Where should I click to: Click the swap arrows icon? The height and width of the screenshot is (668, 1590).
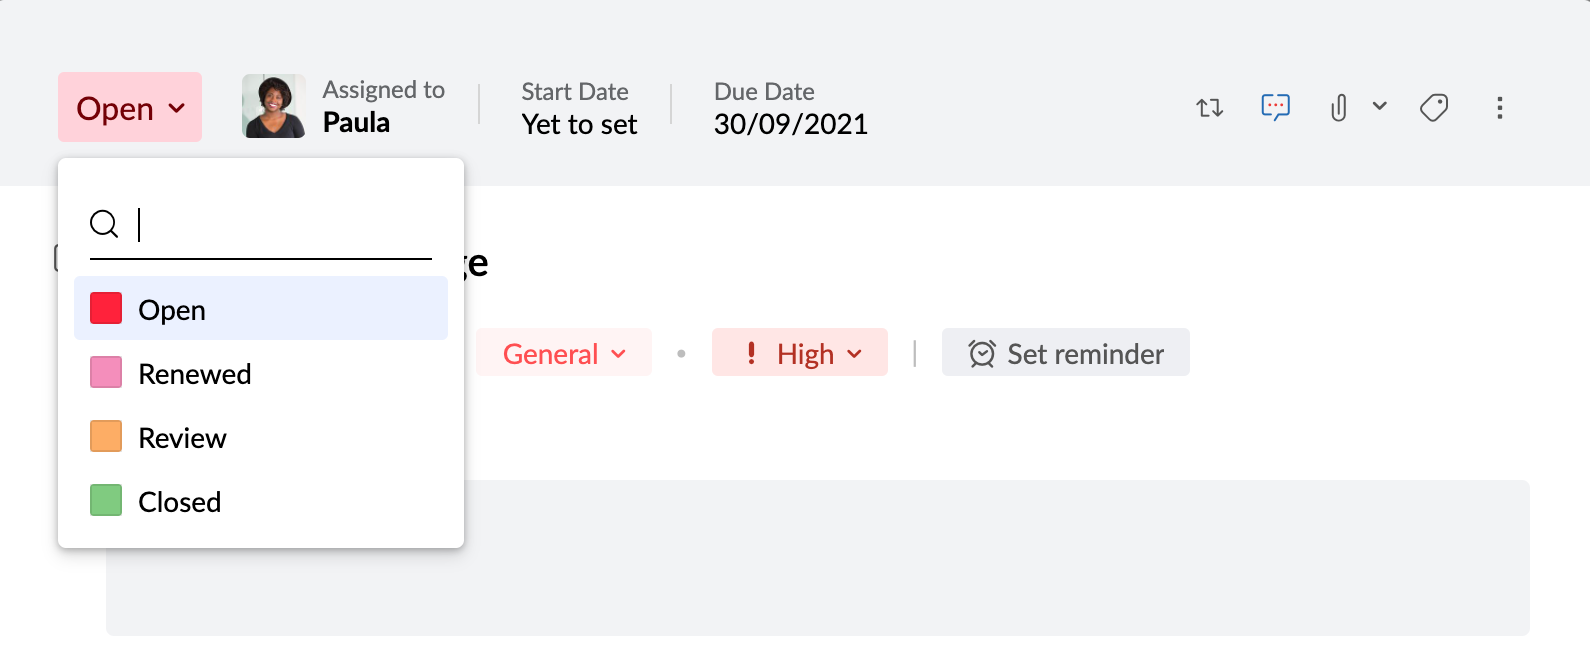(1210, 108)
